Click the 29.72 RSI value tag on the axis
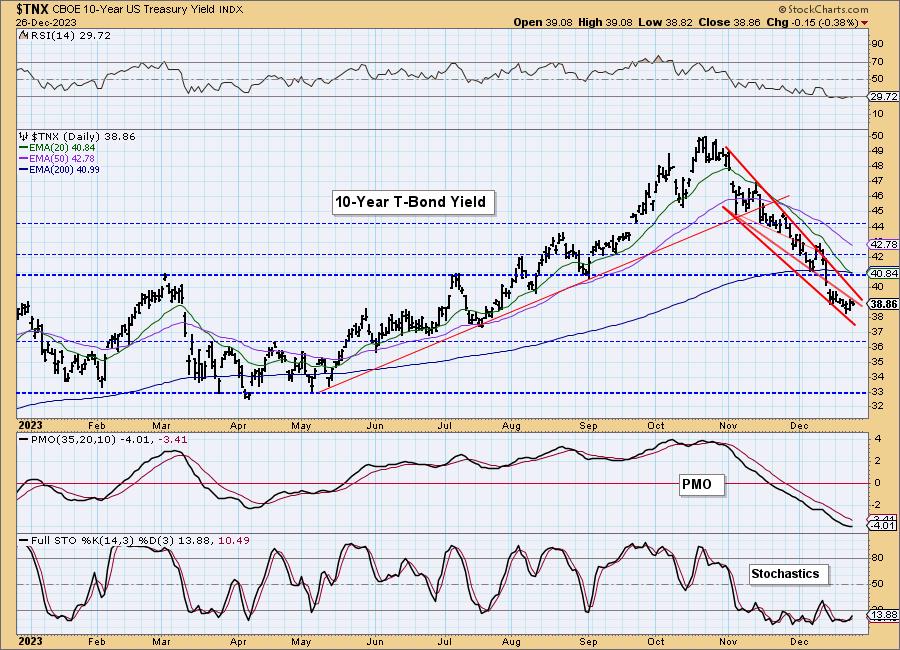 (x=884, y=96)
